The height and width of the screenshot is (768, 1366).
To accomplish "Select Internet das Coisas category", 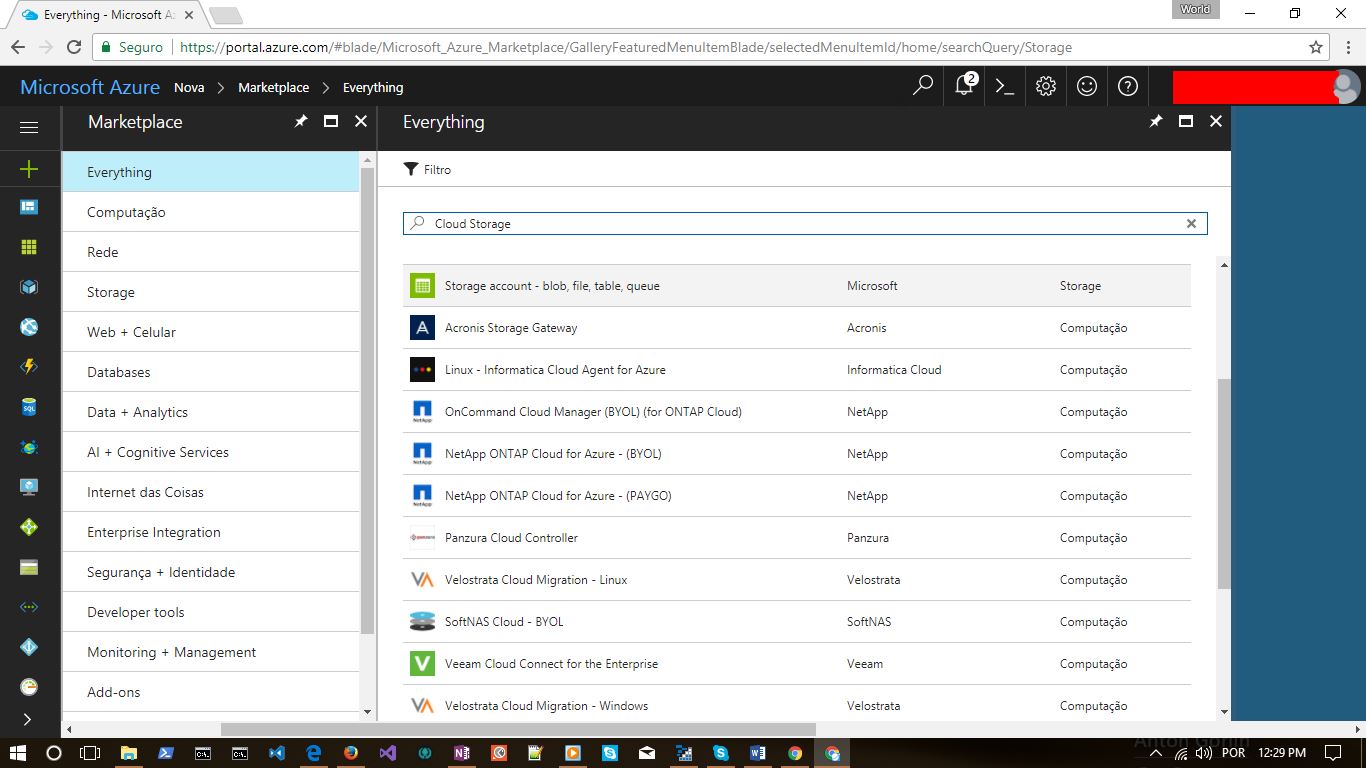I will [x=210, y=492].
